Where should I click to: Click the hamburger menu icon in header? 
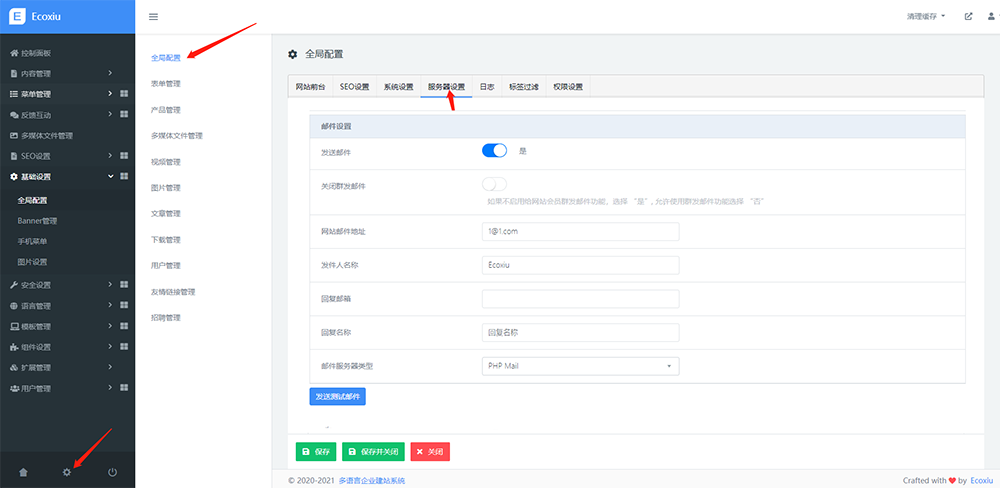tap(153, 17)
